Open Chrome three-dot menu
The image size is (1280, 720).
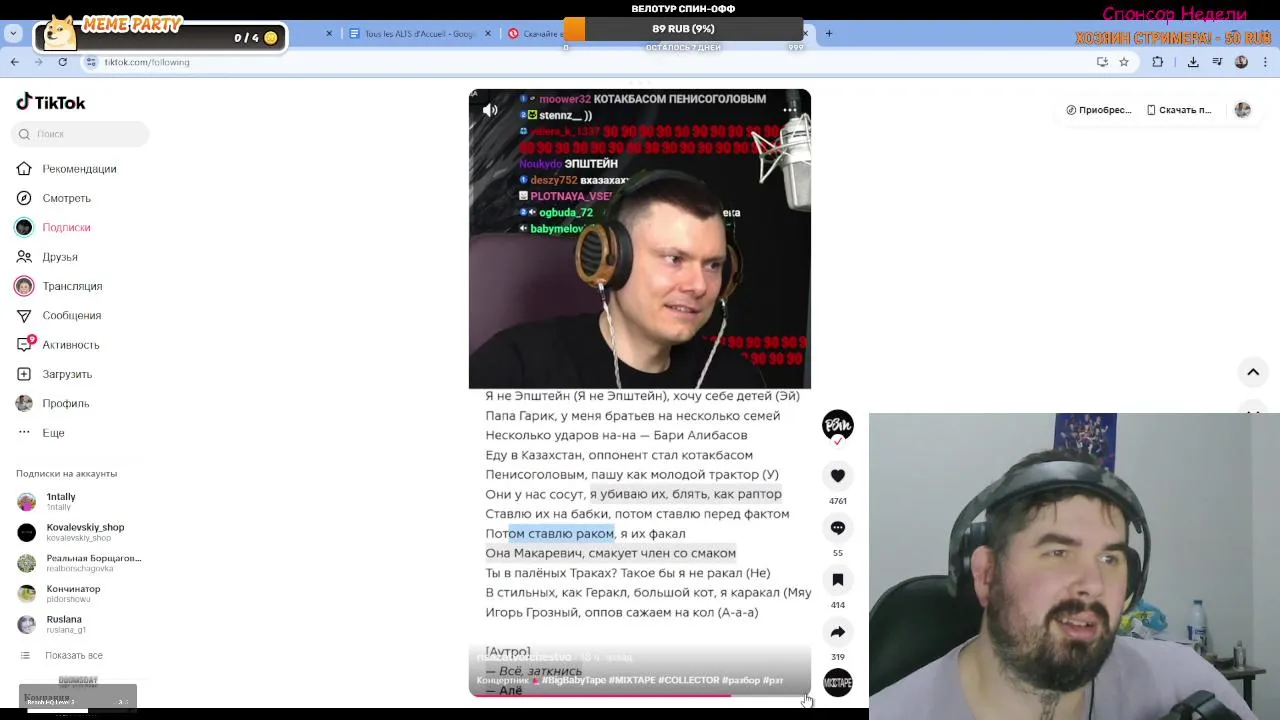(1264, 62)
